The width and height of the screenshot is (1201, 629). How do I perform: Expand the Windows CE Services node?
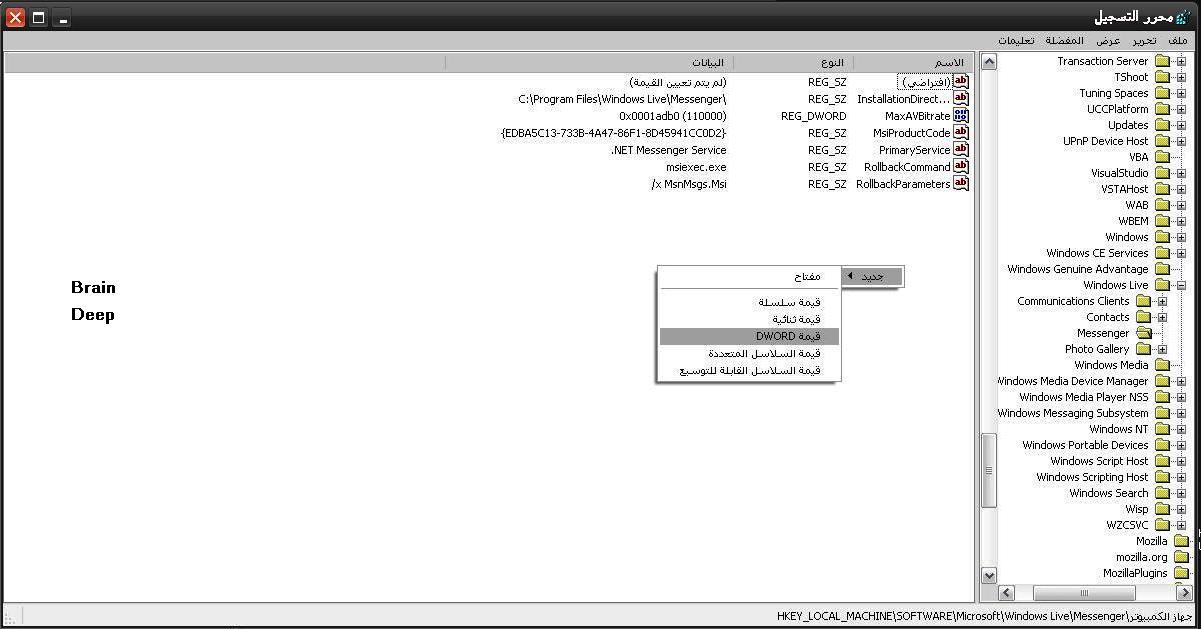[1181, 253]
